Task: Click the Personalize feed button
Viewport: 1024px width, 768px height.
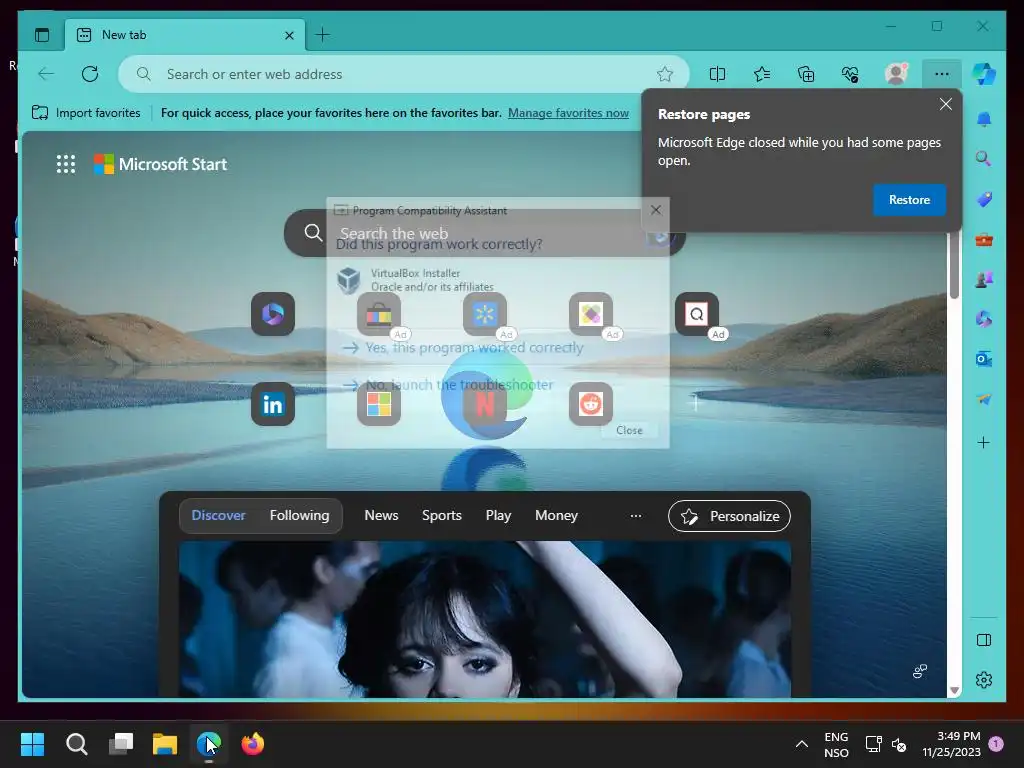Action: coord(729,516)
